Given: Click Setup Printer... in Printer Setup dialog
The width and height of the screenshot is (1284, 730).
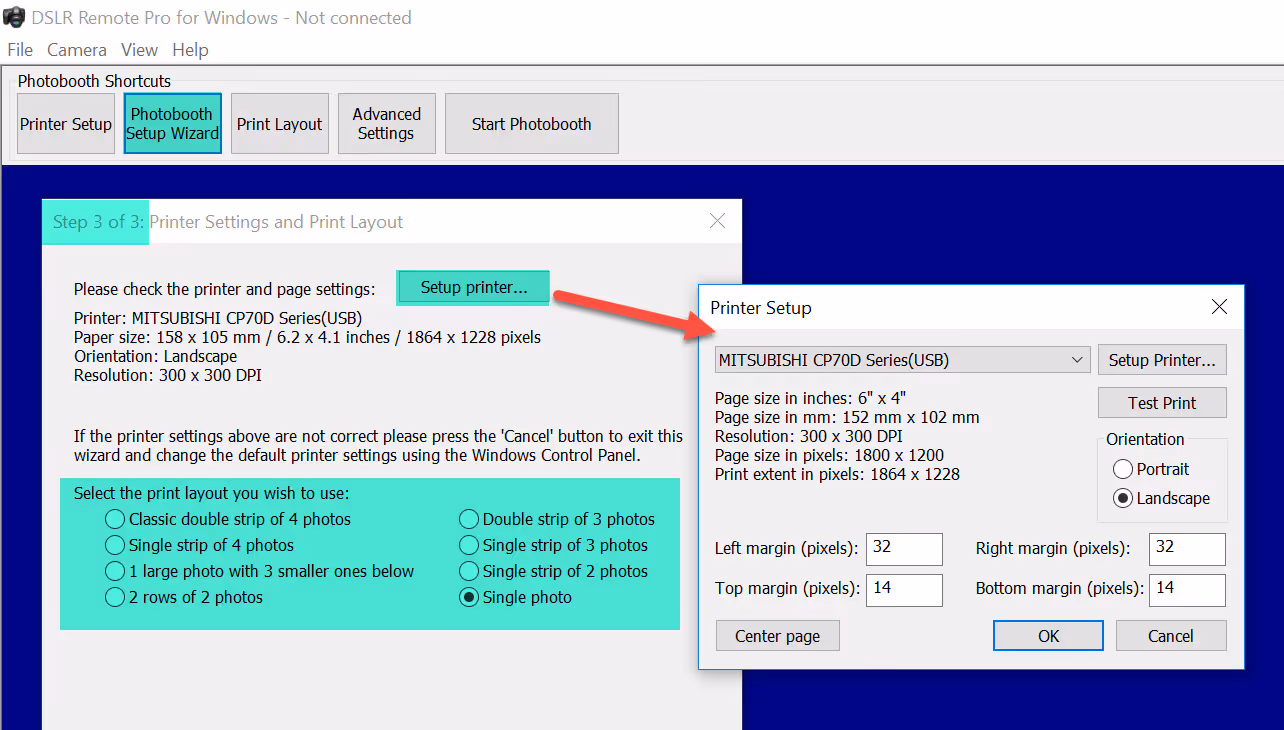Looking at the screenshot, I should point(1162,360).
